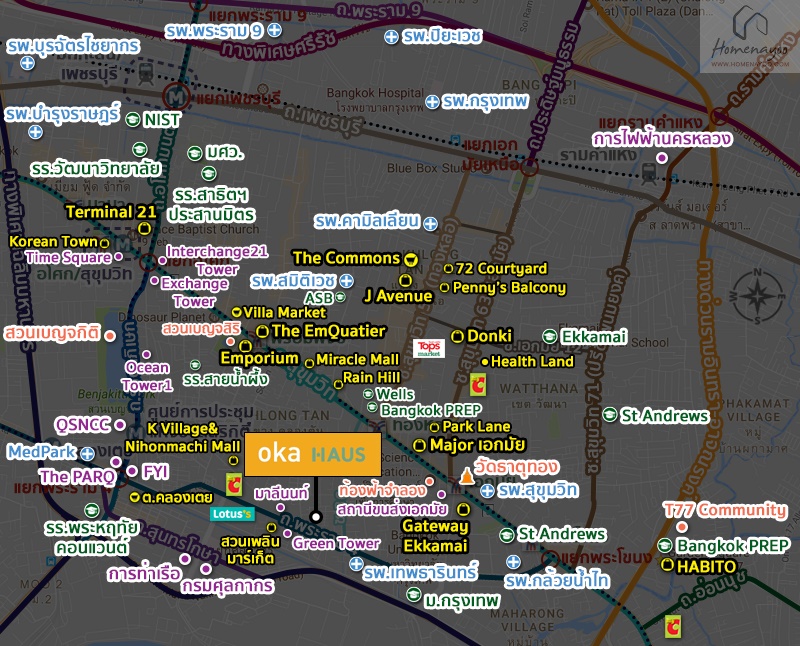The height and width of the screenshot is (646, 800).
Task: Select the hospital icon beside รพ.เทพธารินทร์
Action: (x=356, y=564)
